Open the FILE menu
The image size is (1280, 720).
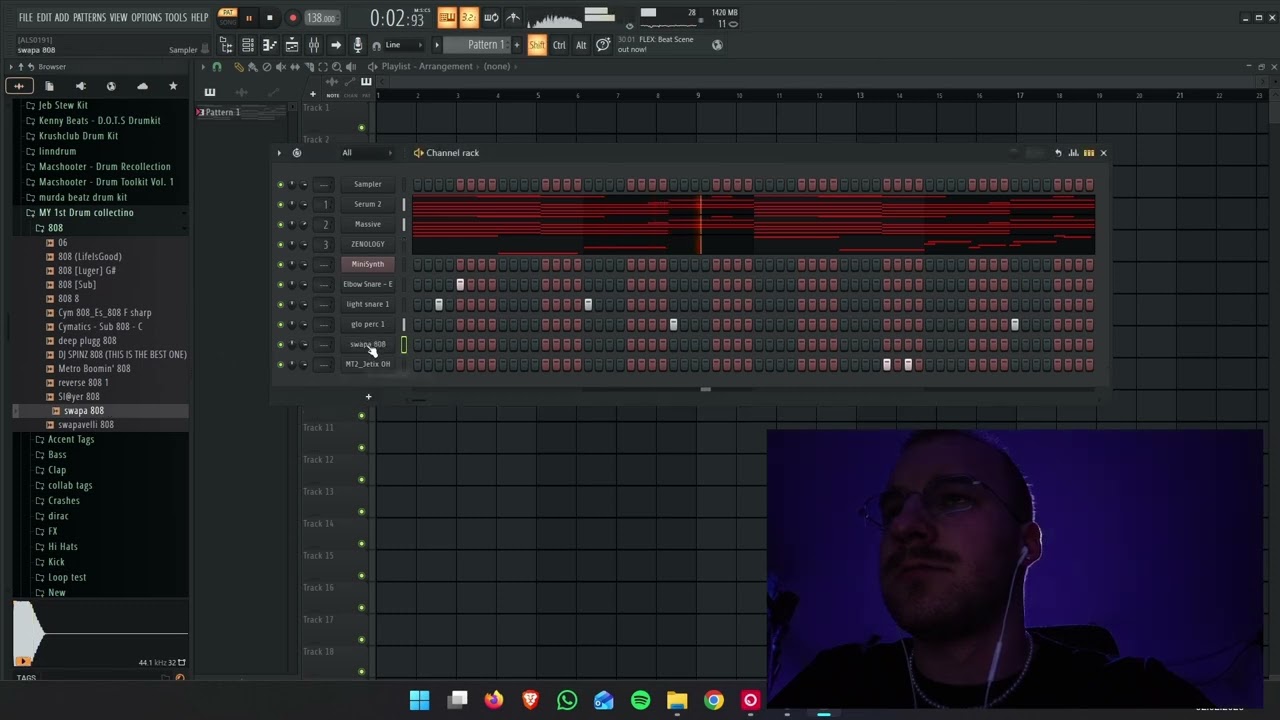pos(25,17)
